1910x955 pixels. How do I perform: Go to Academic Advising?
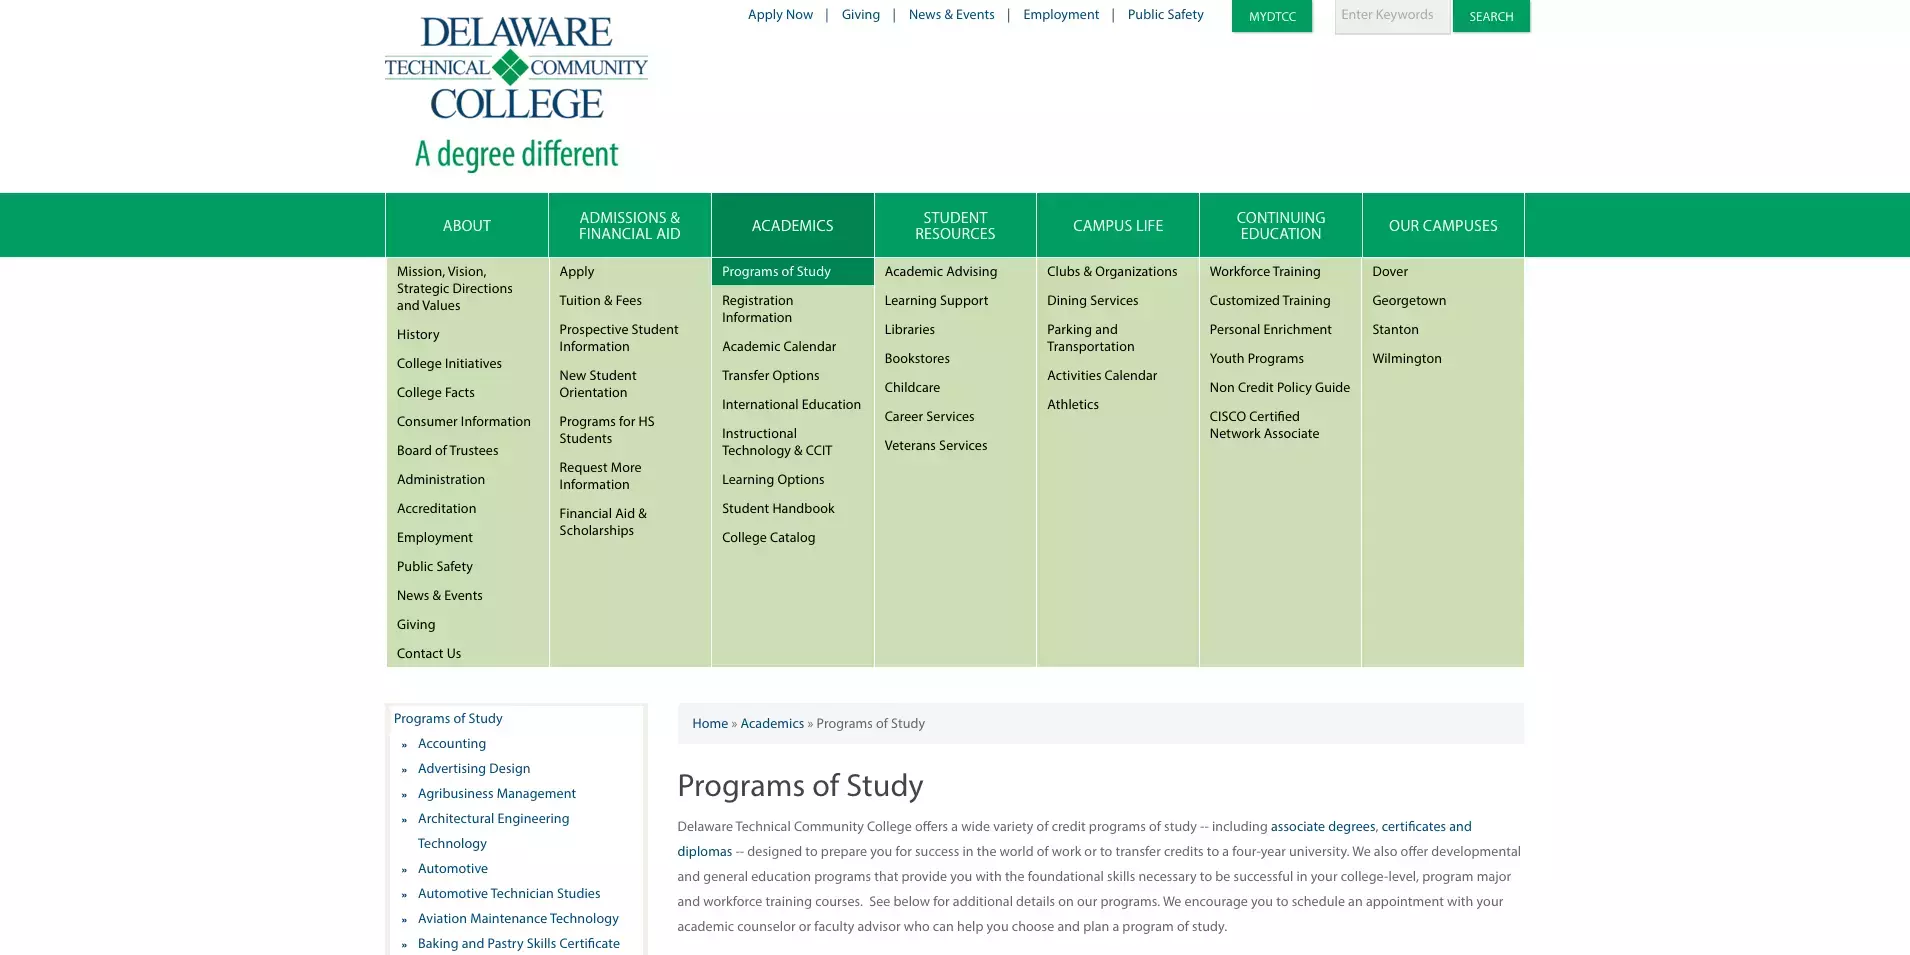click(x=940, y=271)
